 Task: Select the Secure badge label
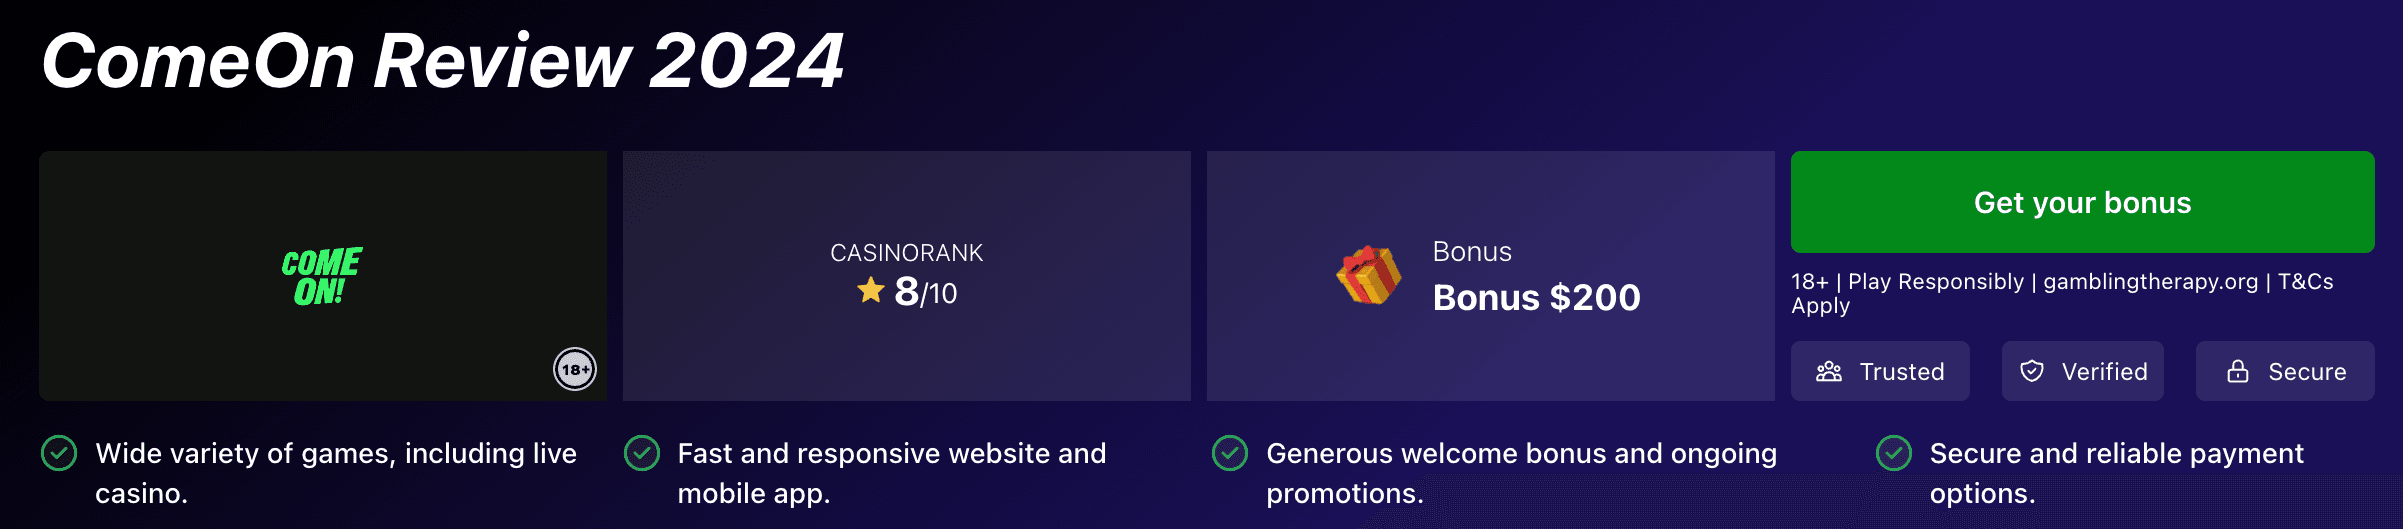pyautogui.click(x=2306, y=372)
